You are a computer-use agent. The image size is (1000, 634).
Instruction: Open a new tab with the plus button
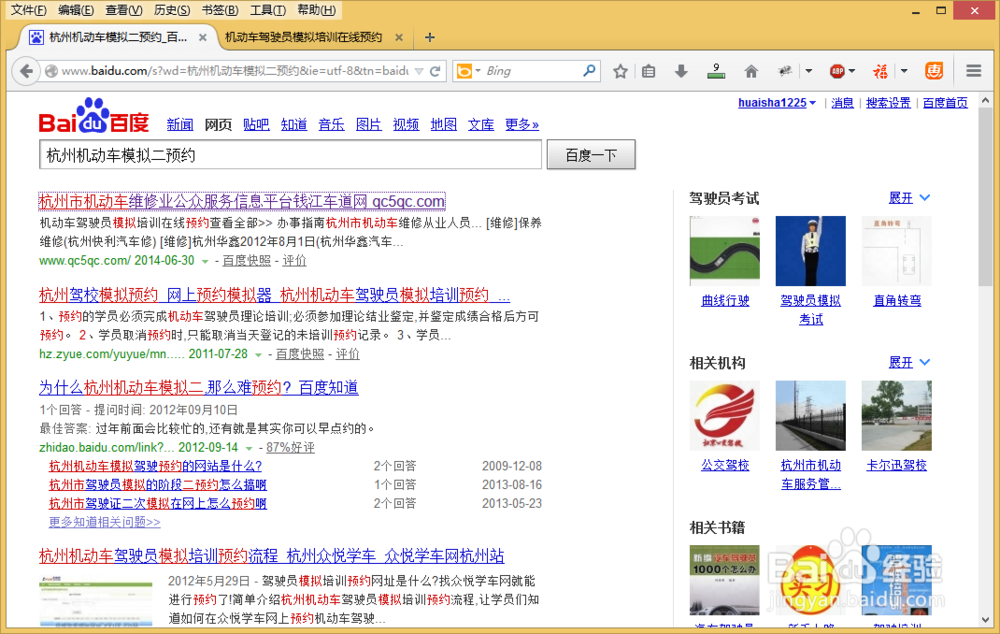(430, 38)
